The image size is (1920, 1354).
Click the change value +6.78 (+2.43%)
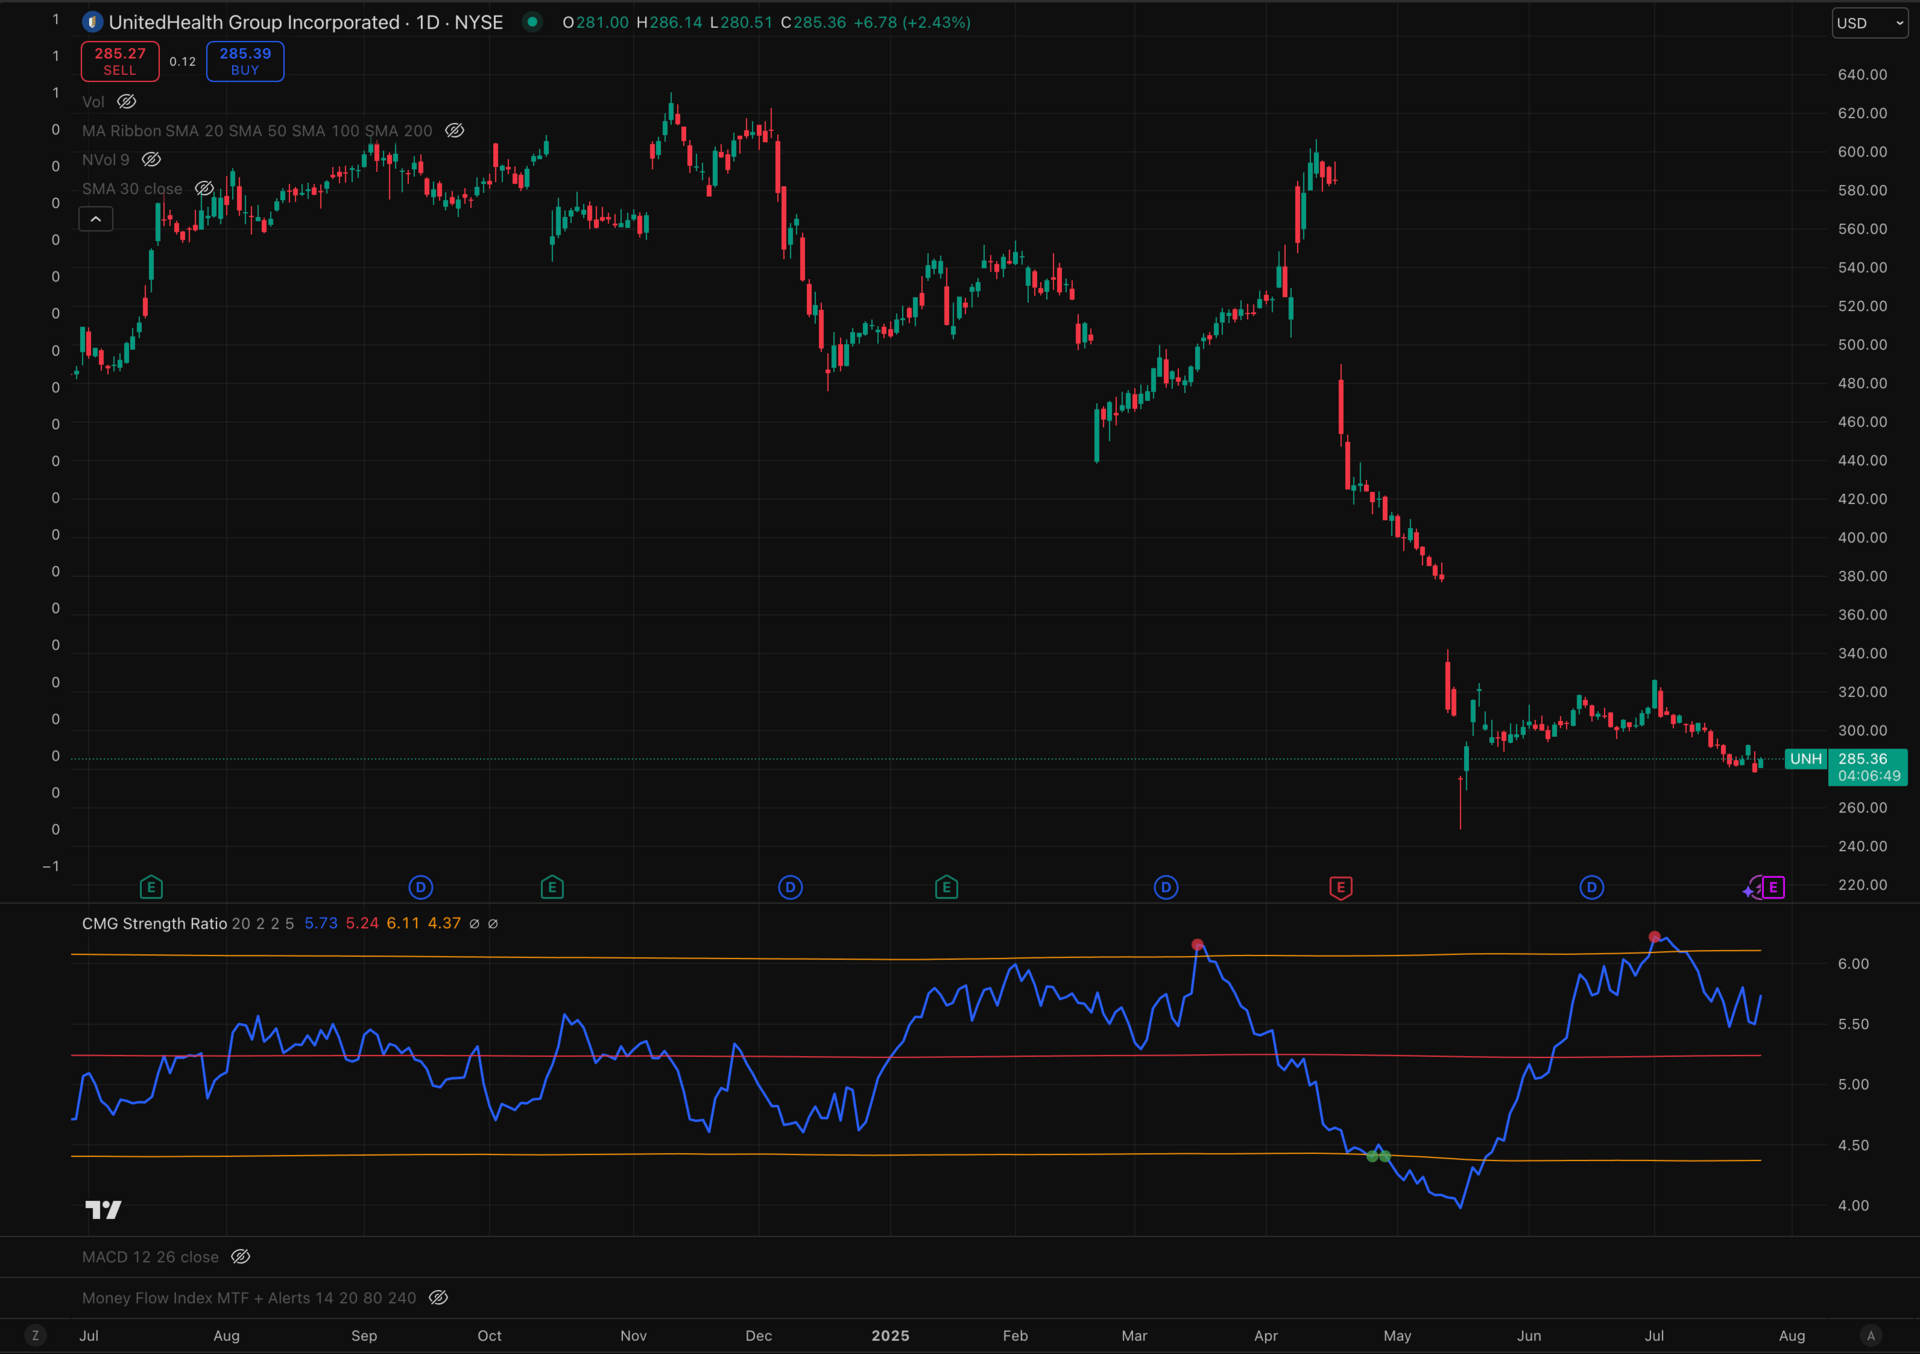pos(912,22)
